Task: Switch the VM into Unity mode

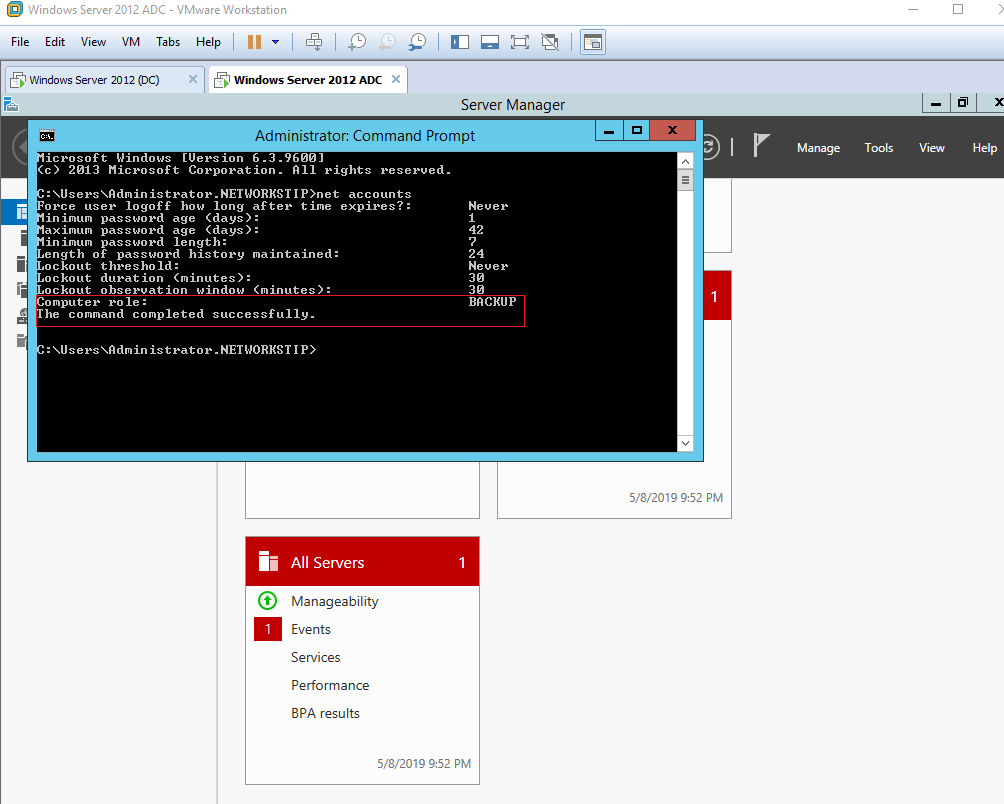Action: pyautogui.click(x=549, y=41)
